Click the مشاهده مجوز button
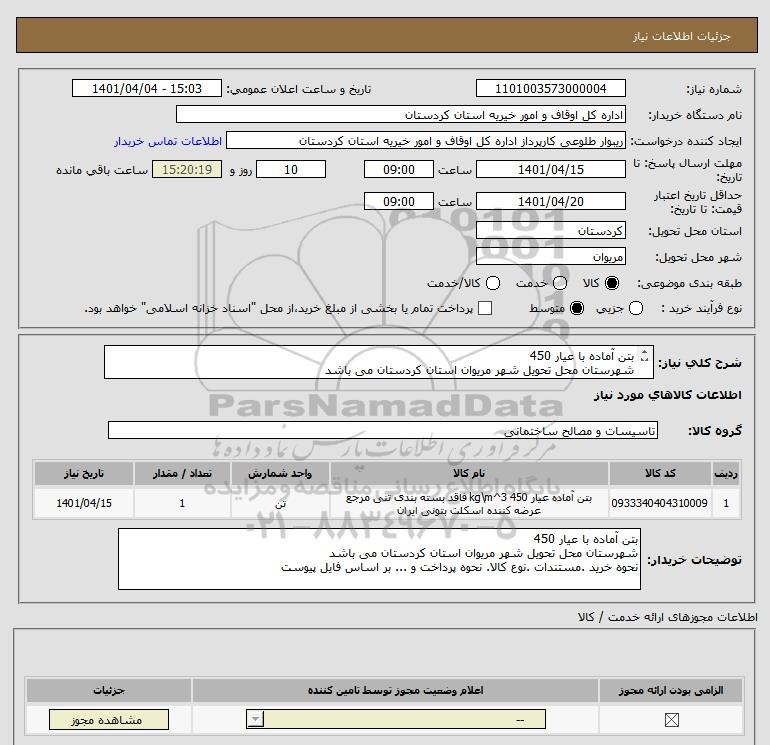770x745 pixels. point(109,720)
